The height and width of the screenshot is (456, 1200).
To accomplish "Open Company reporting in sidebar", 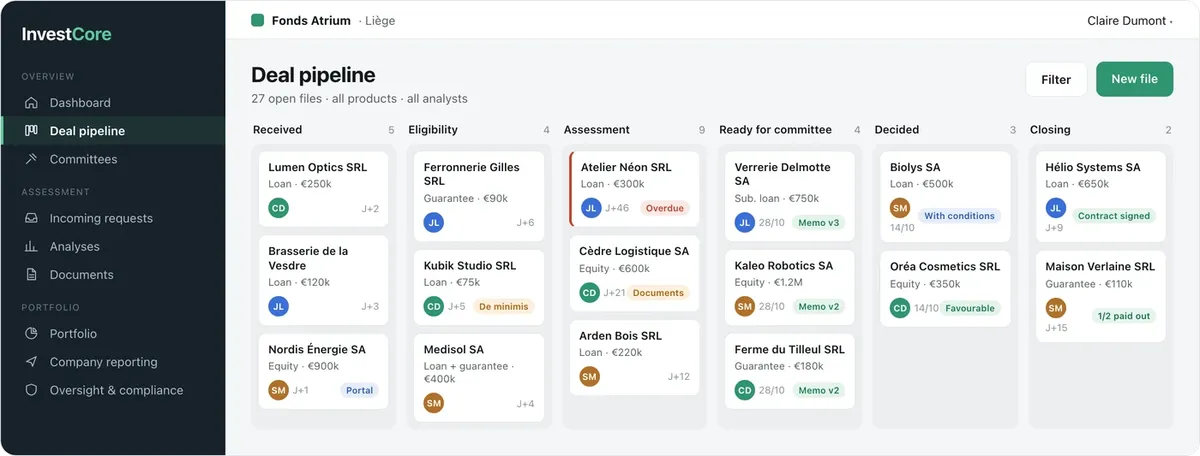I will pyautogui.click(x=113, y=362).
